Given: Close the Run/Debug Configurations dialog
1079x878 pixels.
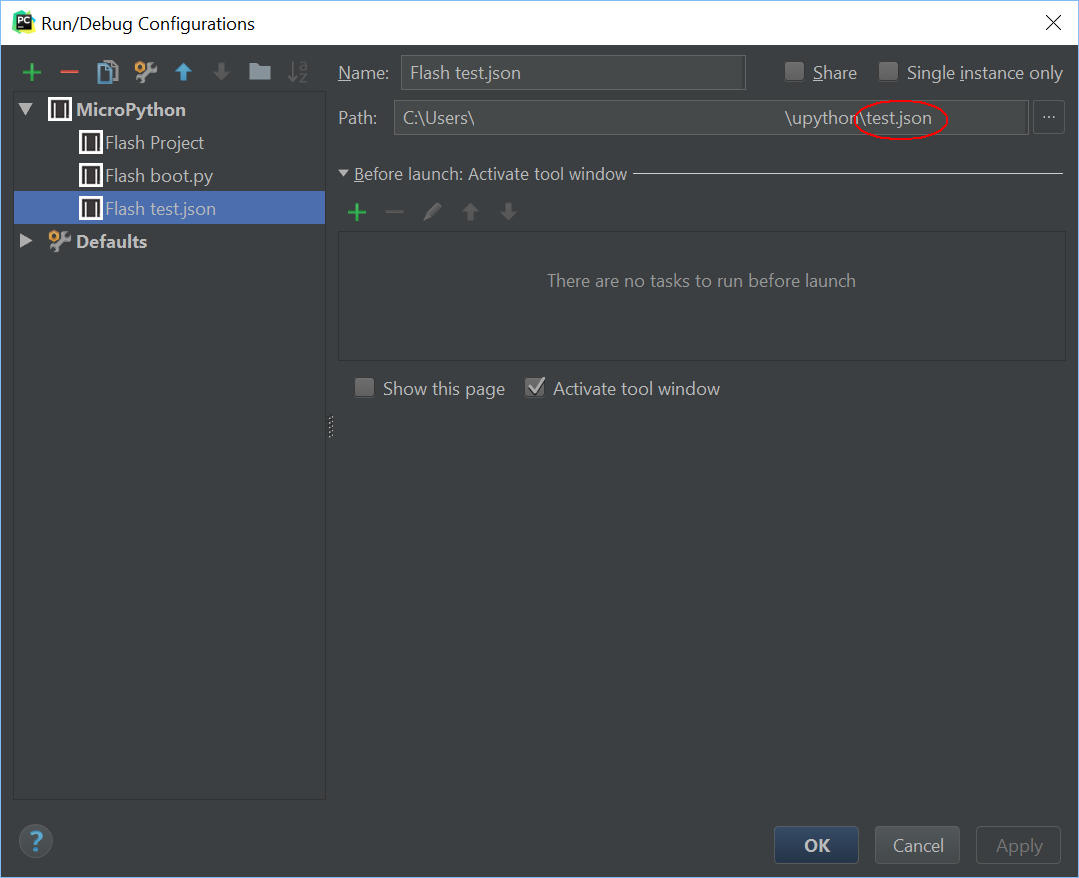Looking at the screenshot, I should click(x=1053, y=23).
